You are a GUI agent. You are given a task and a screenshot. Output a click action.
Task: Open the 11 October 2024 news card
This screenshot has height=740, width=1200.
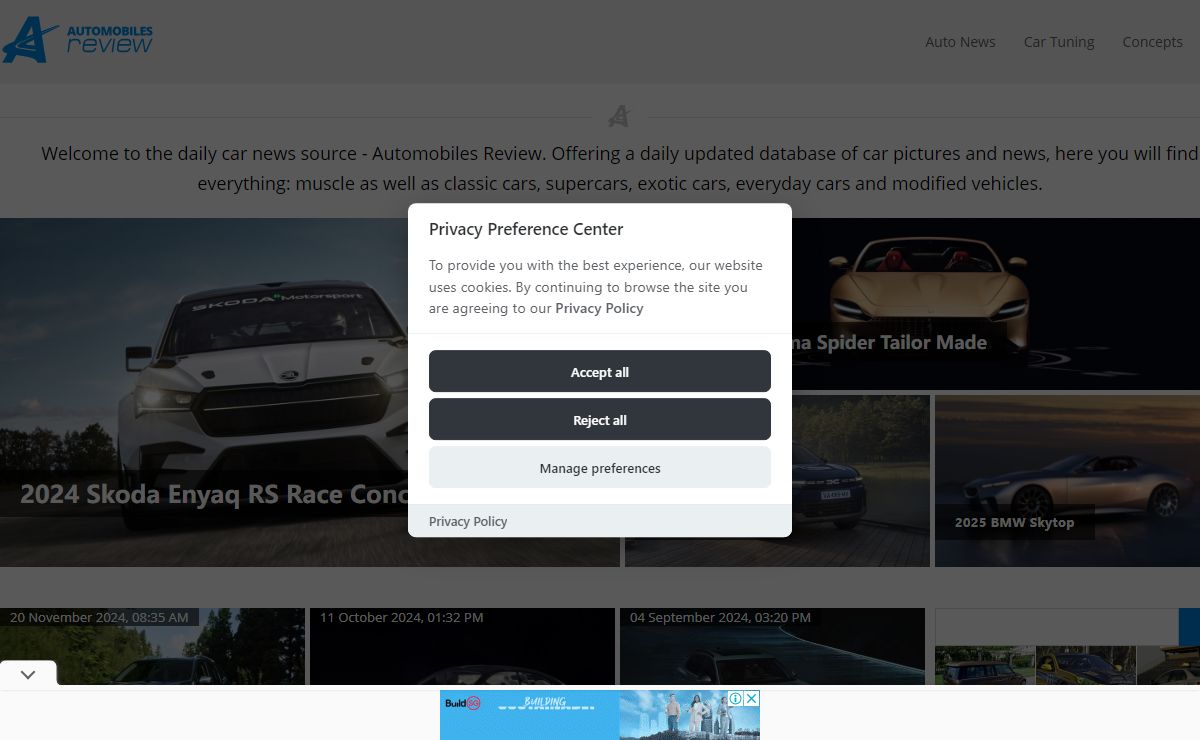point(462,646)
